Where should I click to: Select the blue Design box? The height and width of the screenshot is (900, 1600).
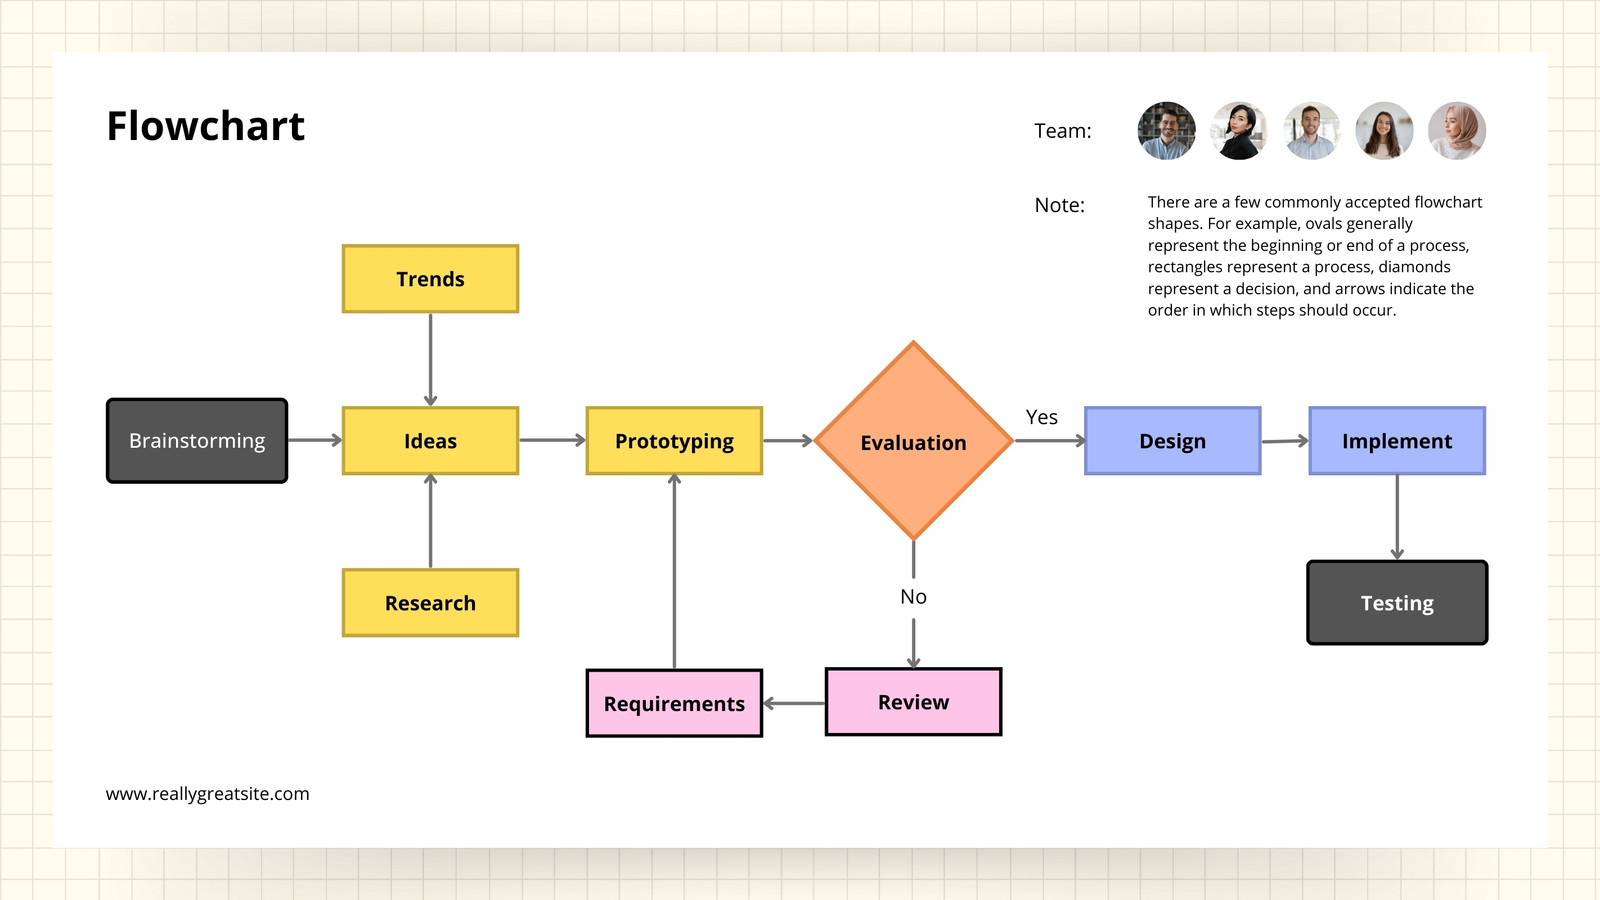tap(1172, 441)
